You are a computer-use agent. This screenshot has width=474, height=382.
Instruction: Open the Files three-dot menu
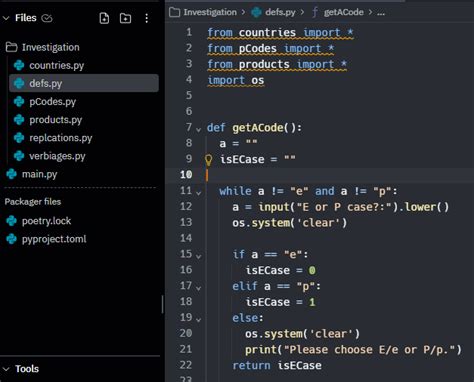click(x=147, y=18)
